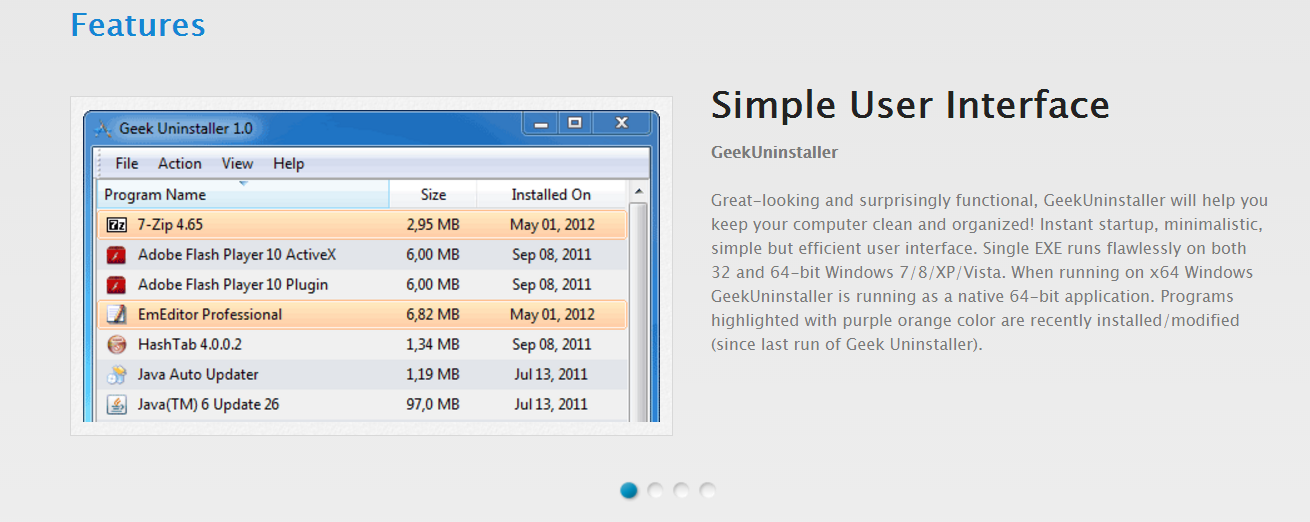Open the File menu
Viewport: 1310px width, 522px height.
127,164
